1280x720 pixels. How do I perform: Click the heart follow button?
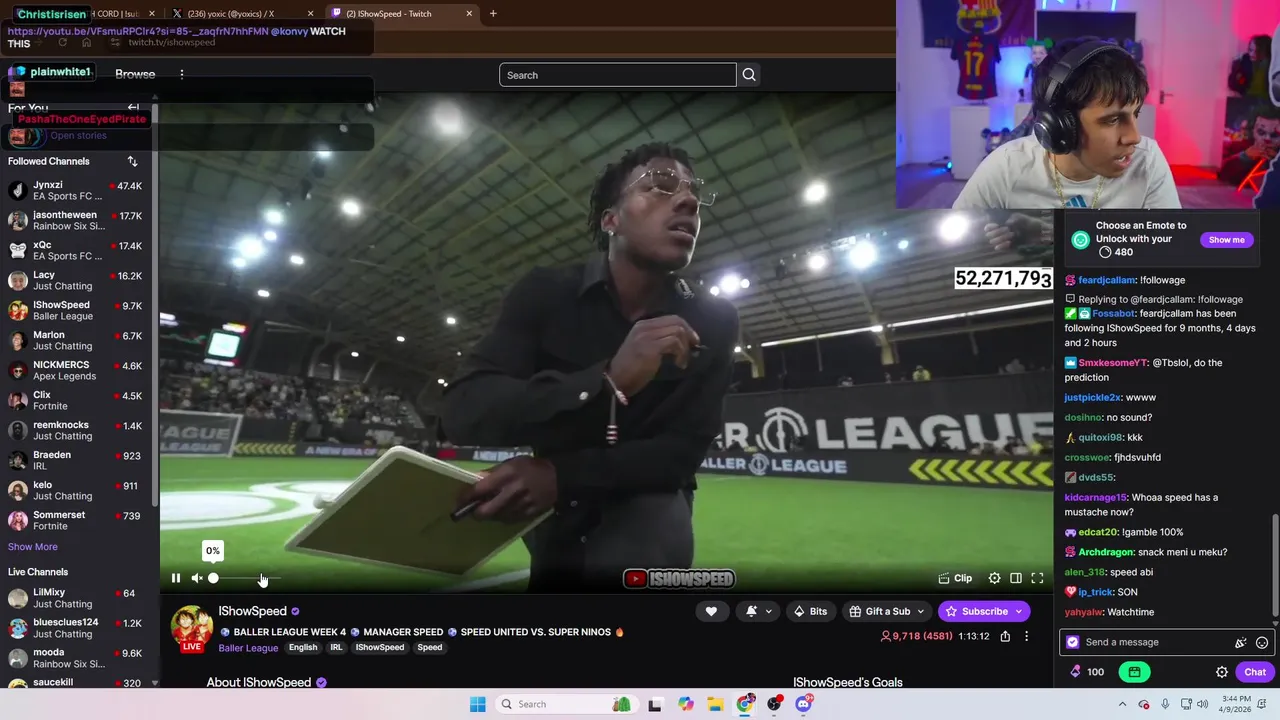711,611
